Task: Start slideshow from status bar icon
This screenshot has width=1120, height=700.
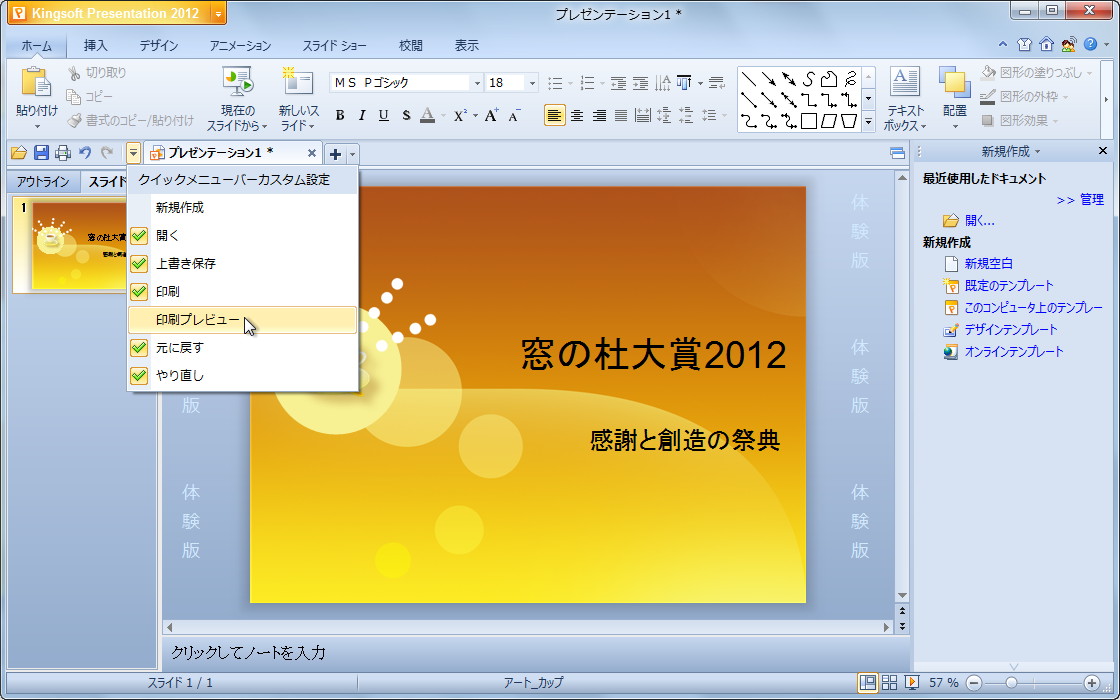Action: [x=911, y=682]
